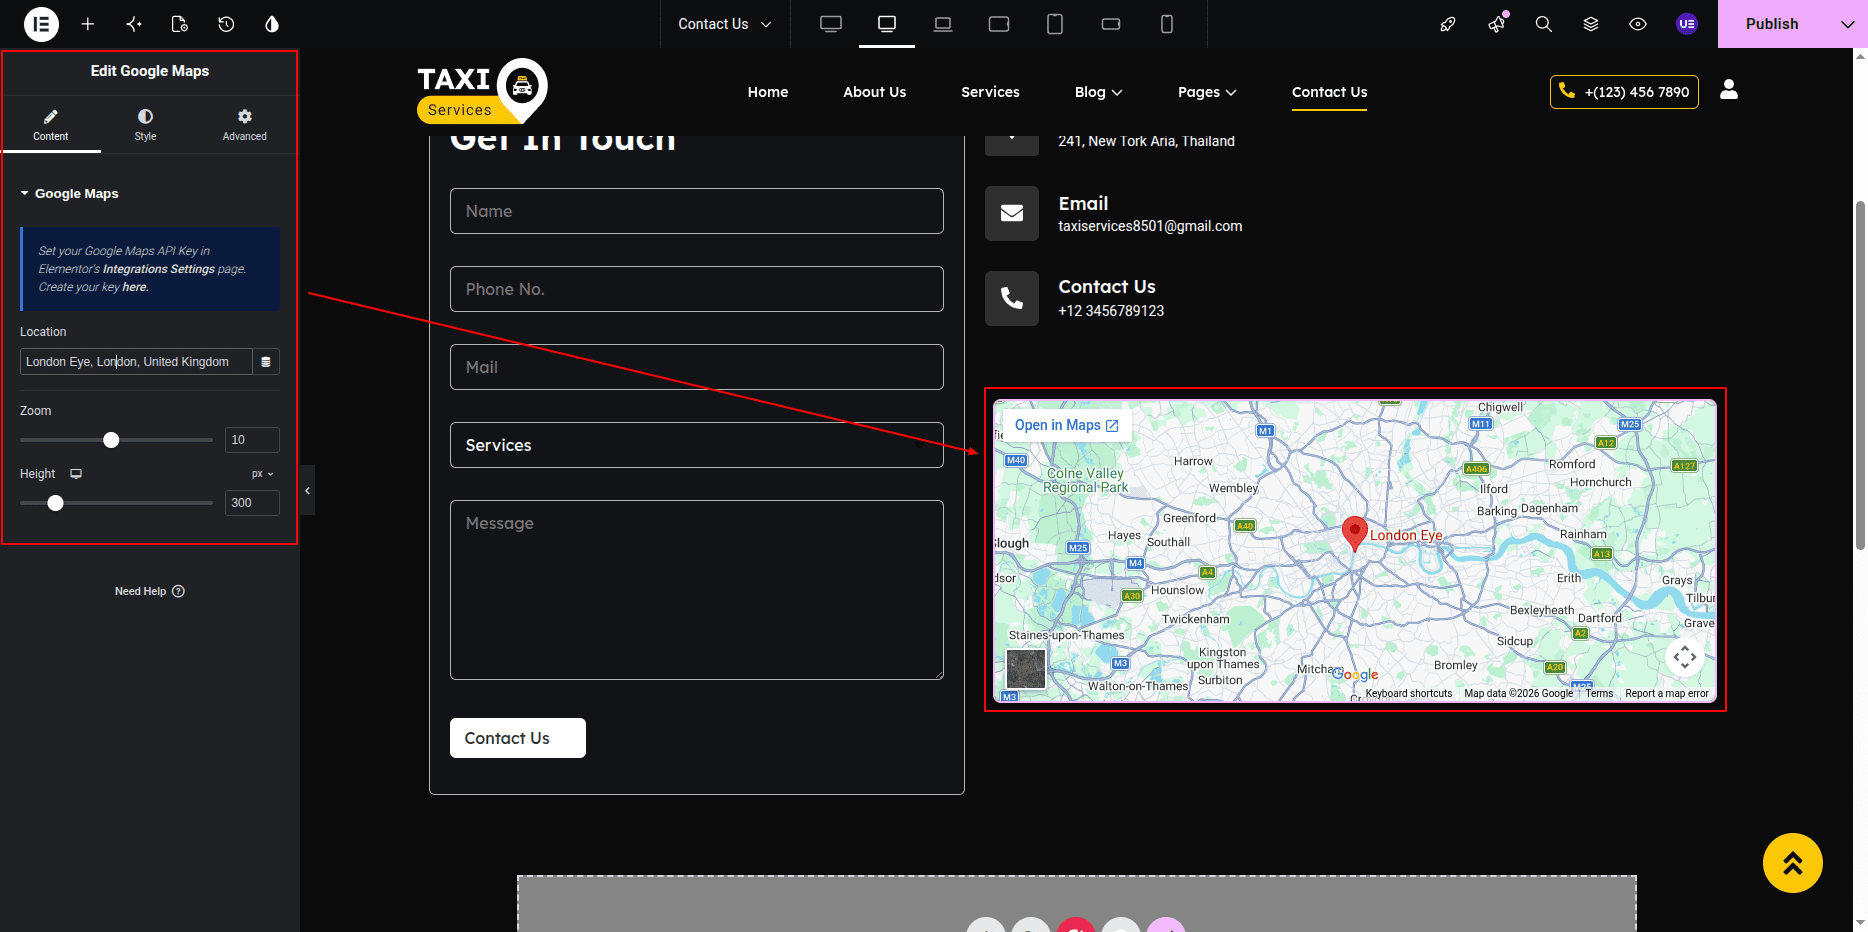
Task: Toggle responsive device icon beside Height
Action: pyautogui.click(x=76, y=474)
